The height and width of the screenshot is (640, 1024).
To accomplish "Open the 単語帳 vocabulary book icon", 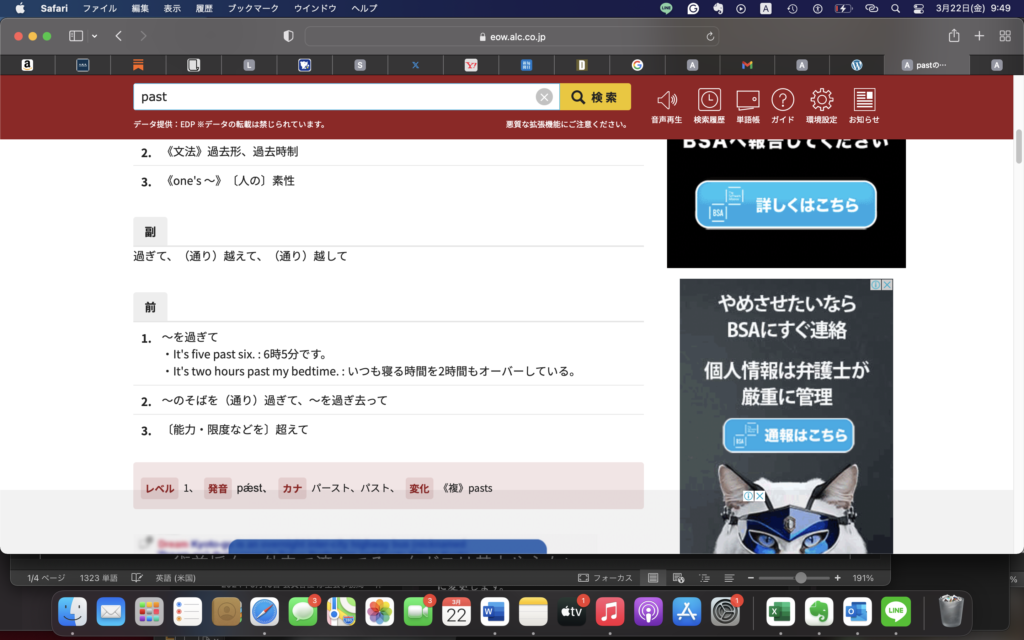I will 747,101.
